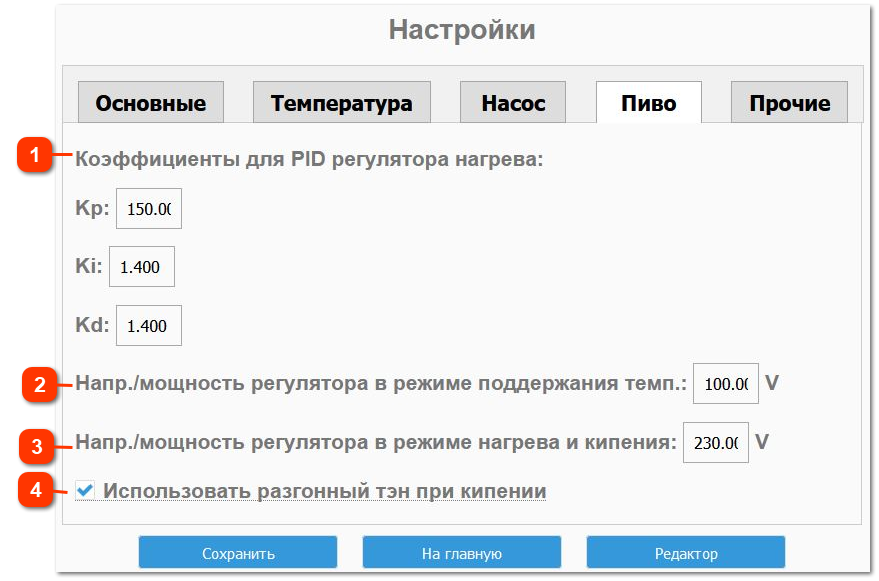Go to the Прочие tab
This screenshot has width=879, height=581.
point(789,103)
